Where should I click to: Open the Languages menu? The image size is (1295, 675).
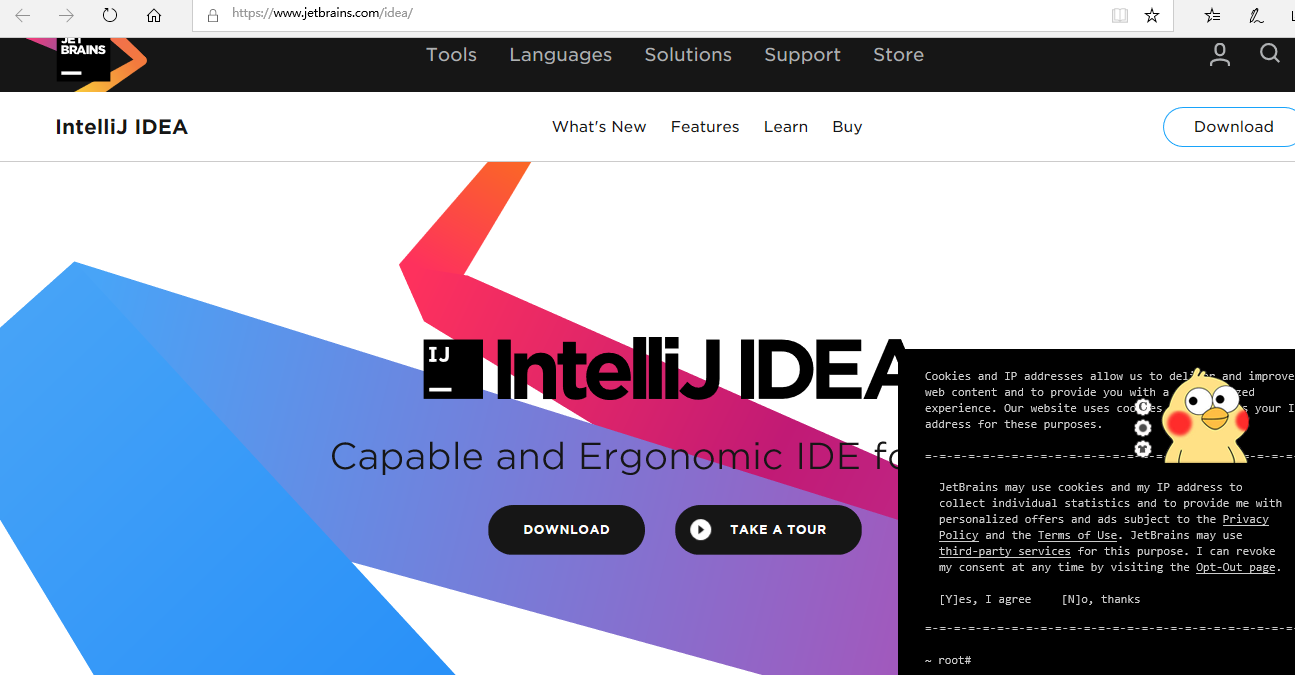pyautogui.click(x=560, y=55)
